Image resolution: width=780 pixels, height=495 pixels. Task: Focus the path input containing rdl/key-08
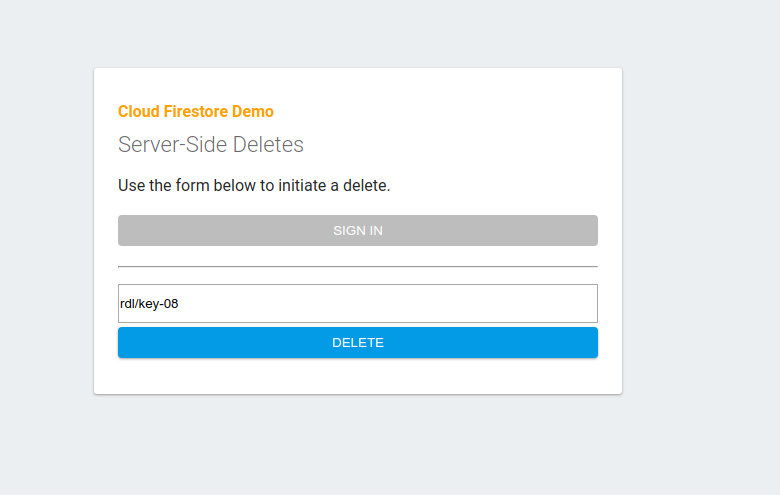(358, 303)
